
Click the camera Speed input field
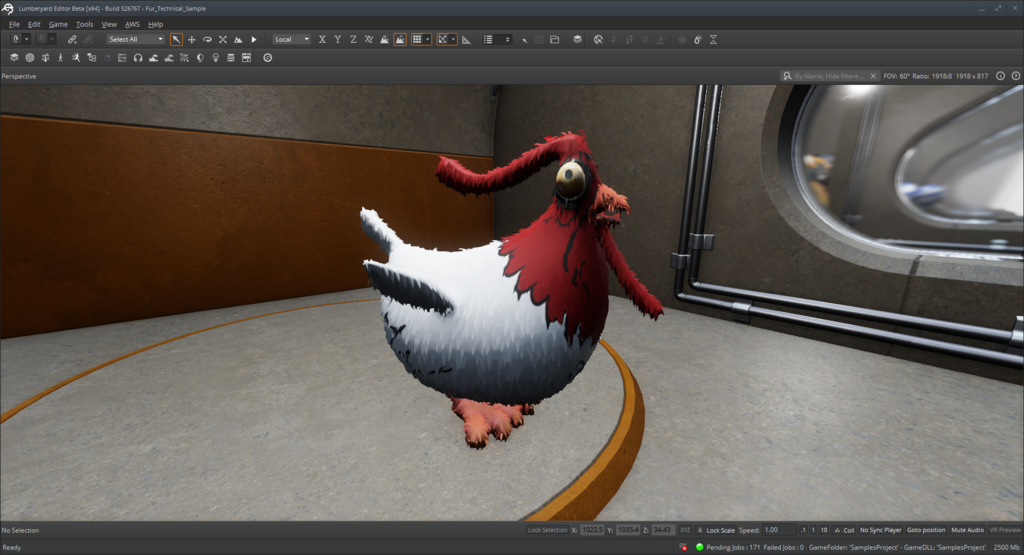(780, 530)
